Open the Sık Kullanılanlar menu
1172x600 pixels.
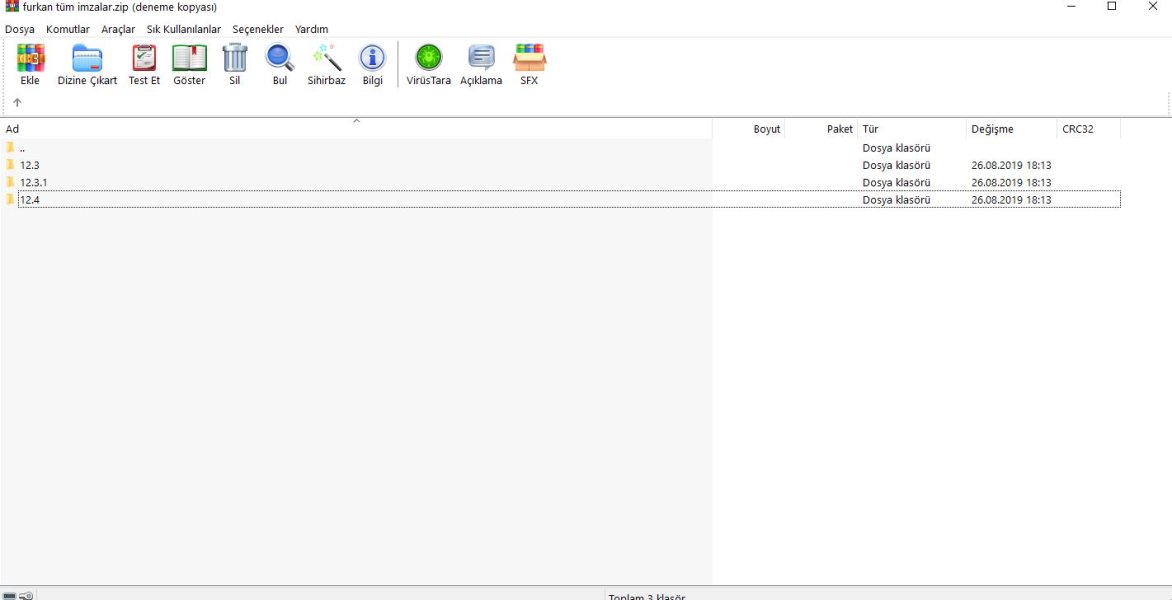184,29
